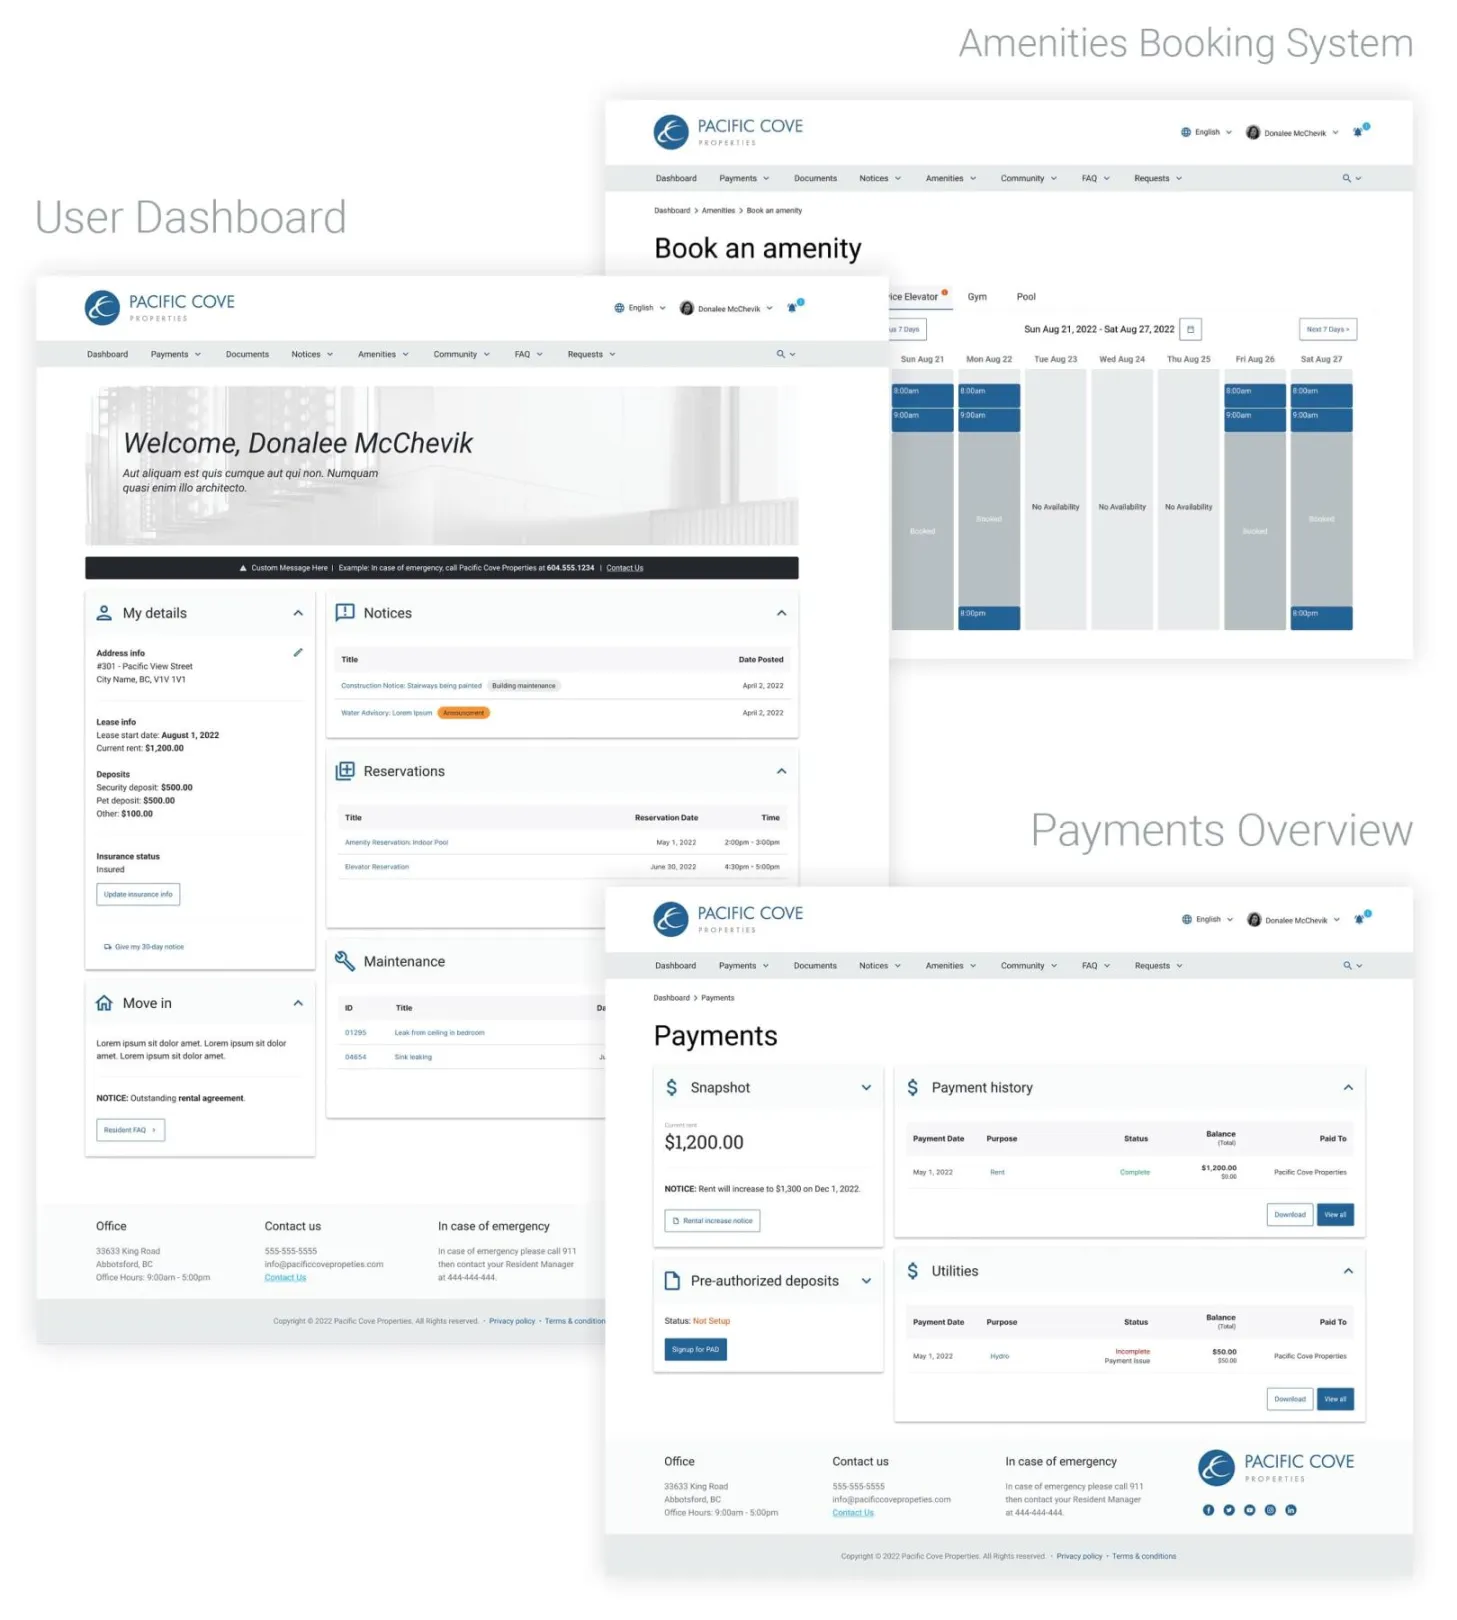Click the Twitter icon in the footer
Image resolution: width=1457 pixels, height=1620 pixels.
coord(1229,1510)
